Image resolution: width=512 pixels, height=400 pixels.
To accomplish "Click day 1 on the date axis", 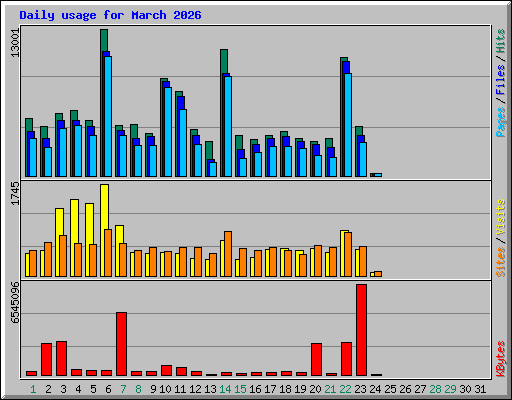I will point(33,389).
